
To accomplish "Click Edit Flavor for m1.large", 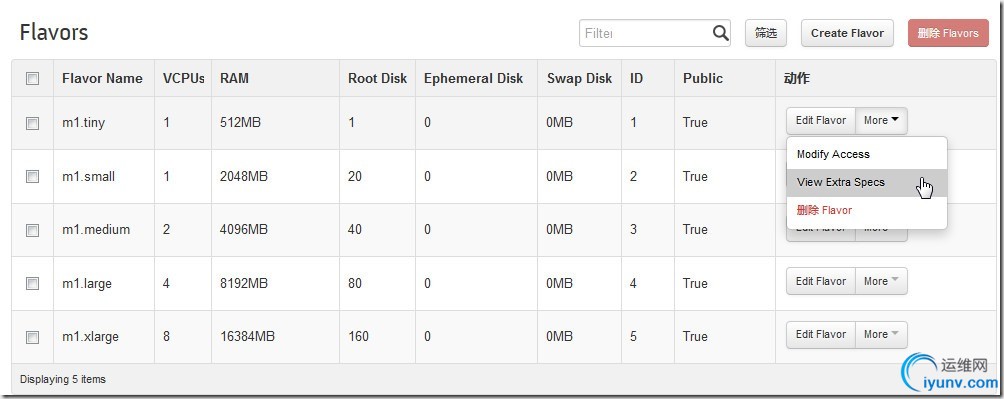I will pyautogui.click(x=821, y=281).
